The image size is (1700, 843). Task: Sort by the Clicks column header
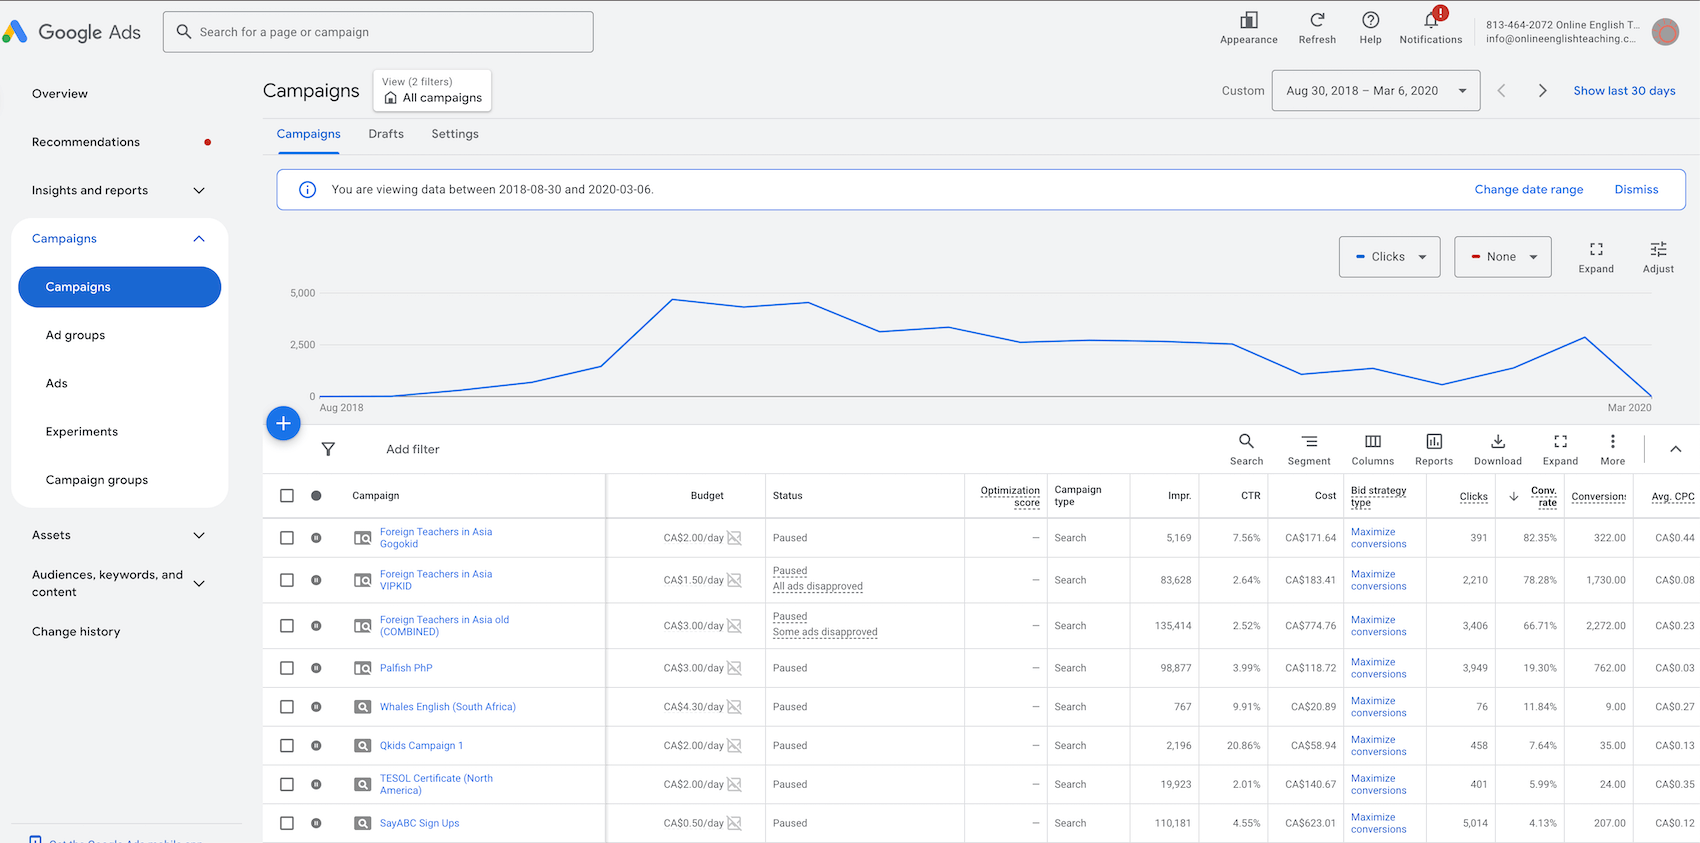[1473, 496]
